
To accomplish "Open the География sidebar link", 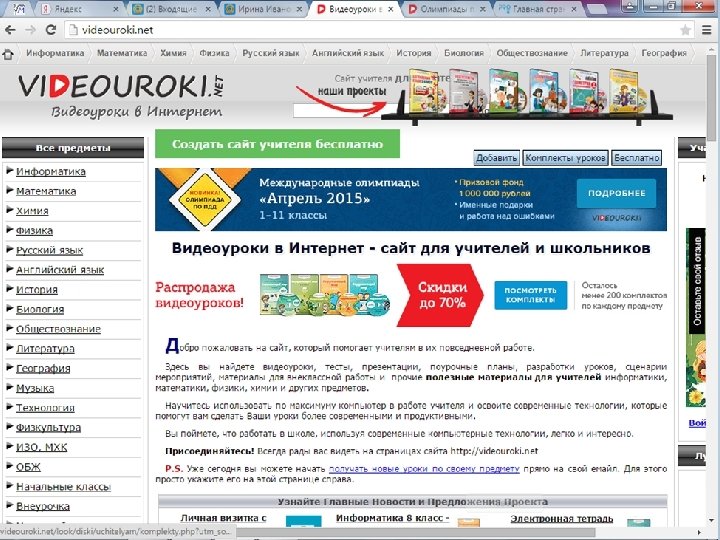I will [43, 369].
